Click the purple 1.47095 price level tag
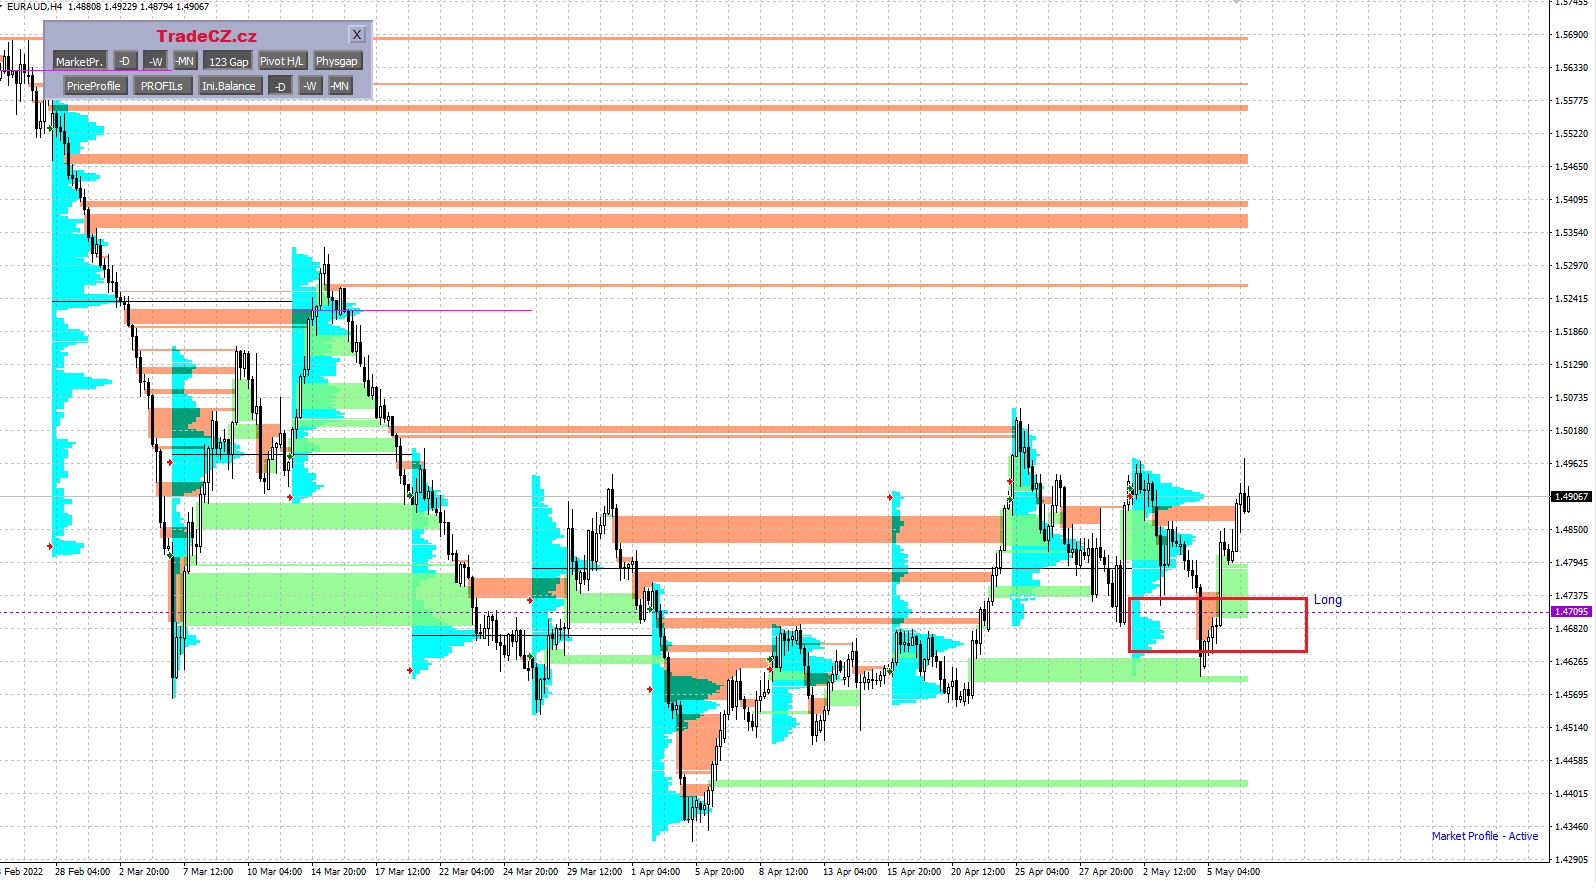The height and width of the screenshot is (888, 1596). [x=1570, y=612]
